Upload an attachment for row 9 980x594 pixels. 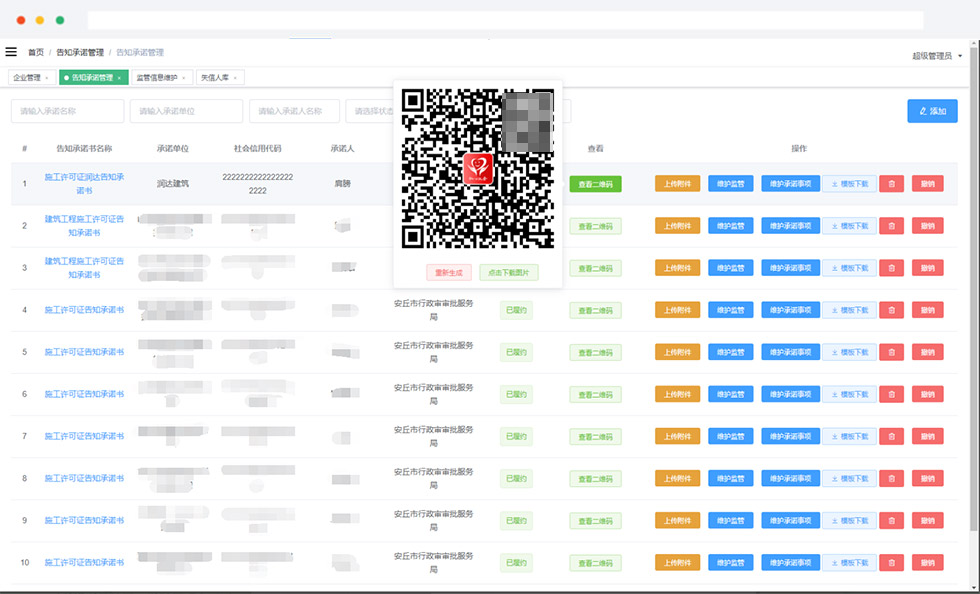tap(678, 520)
